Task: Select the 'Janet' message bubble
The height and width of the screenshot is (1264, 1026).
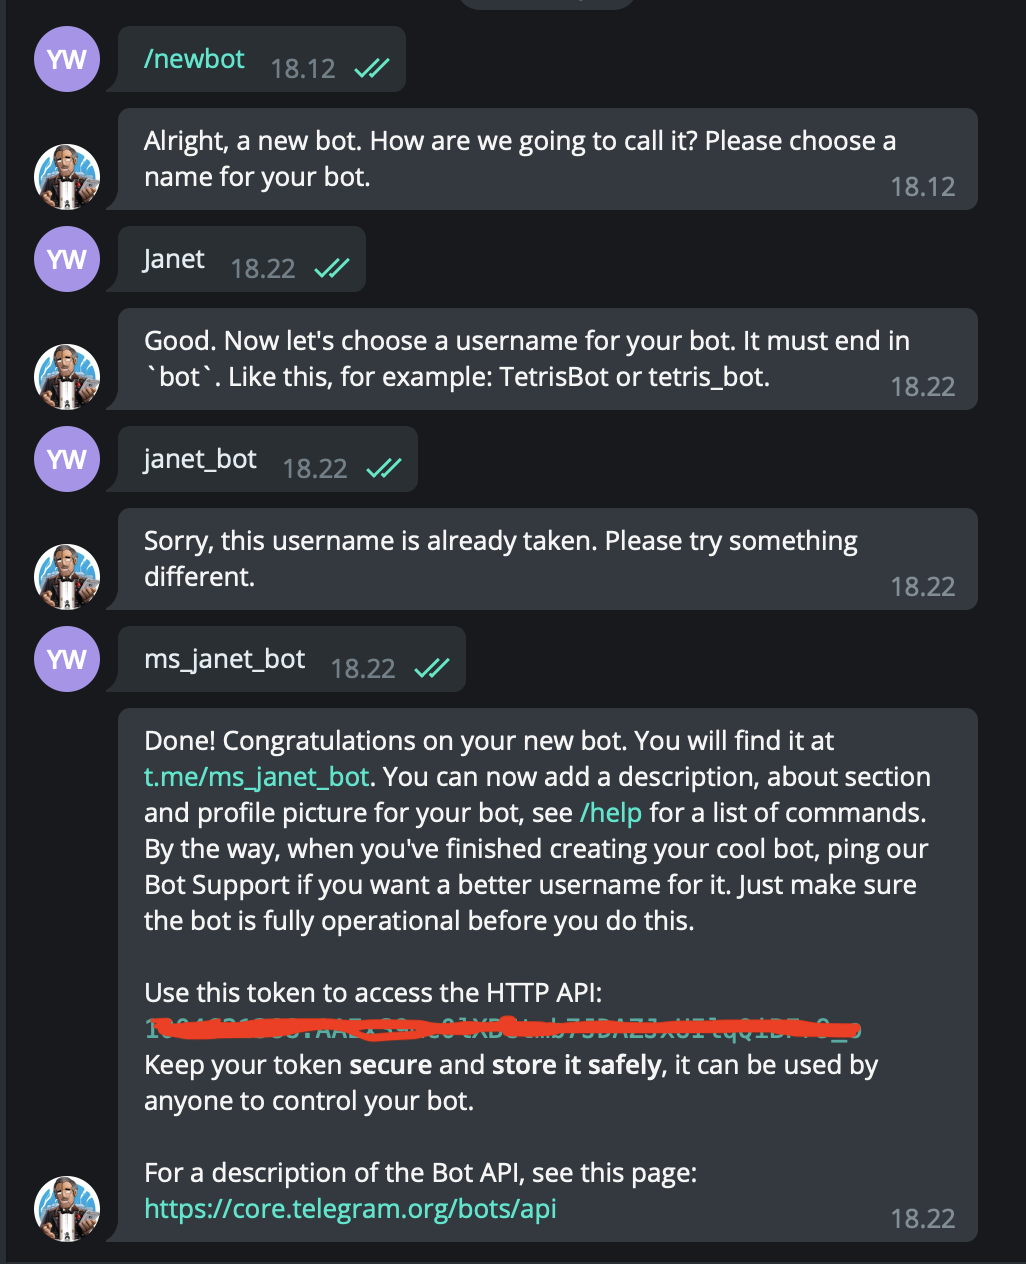Action: (241, 259)
